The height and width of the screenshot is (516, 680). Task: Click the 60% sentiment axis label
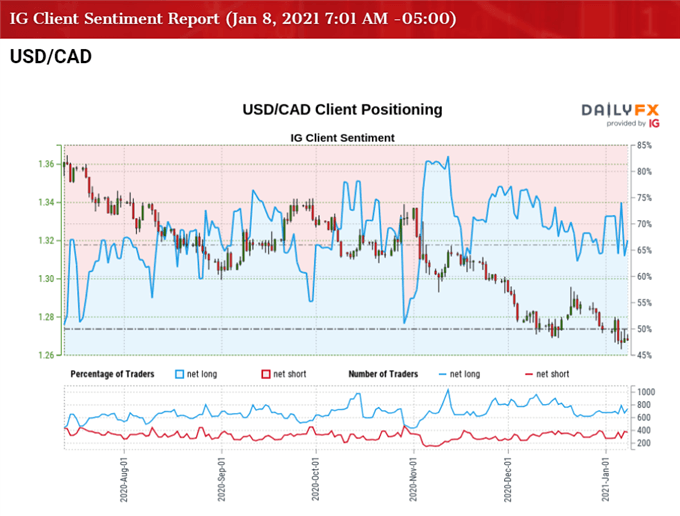tap(644, 277)
